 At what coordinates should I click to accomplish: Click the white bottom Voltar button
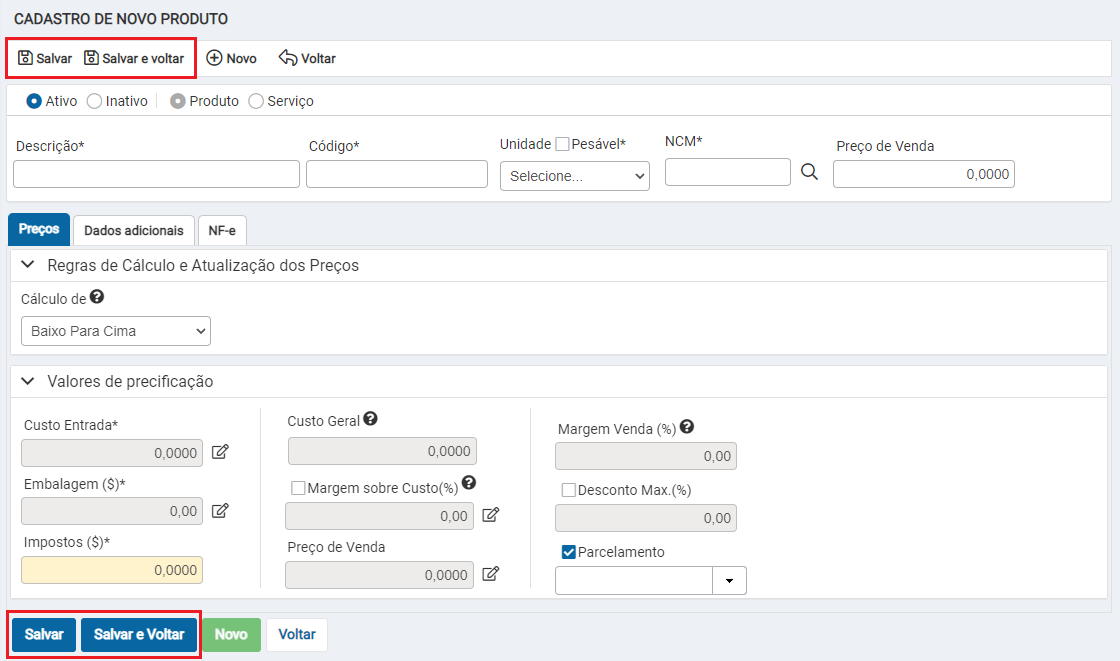click(x=297, y=635)
